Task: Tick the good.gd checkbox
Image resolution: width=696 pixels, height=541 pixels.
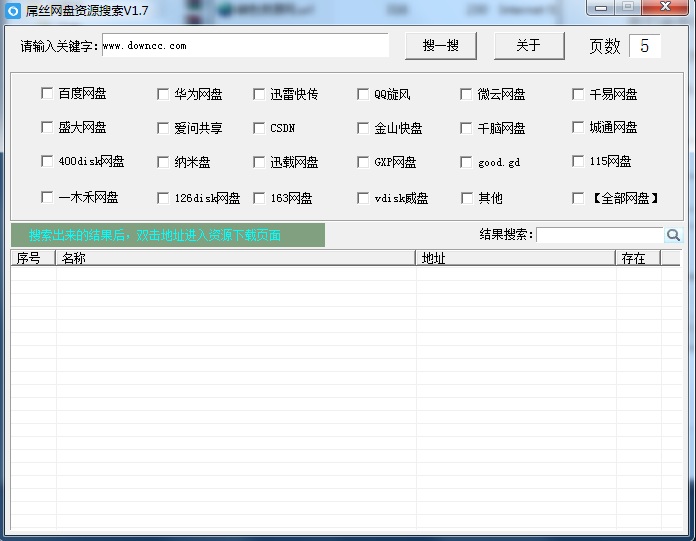Action: (466, 162)
